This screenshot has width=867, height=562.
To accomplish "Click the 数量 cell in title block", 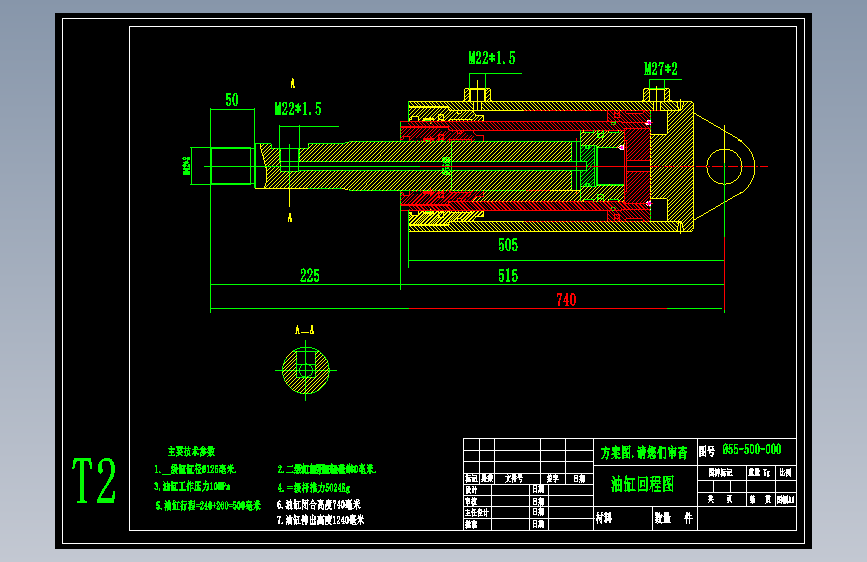I will (x=663, y=518).
